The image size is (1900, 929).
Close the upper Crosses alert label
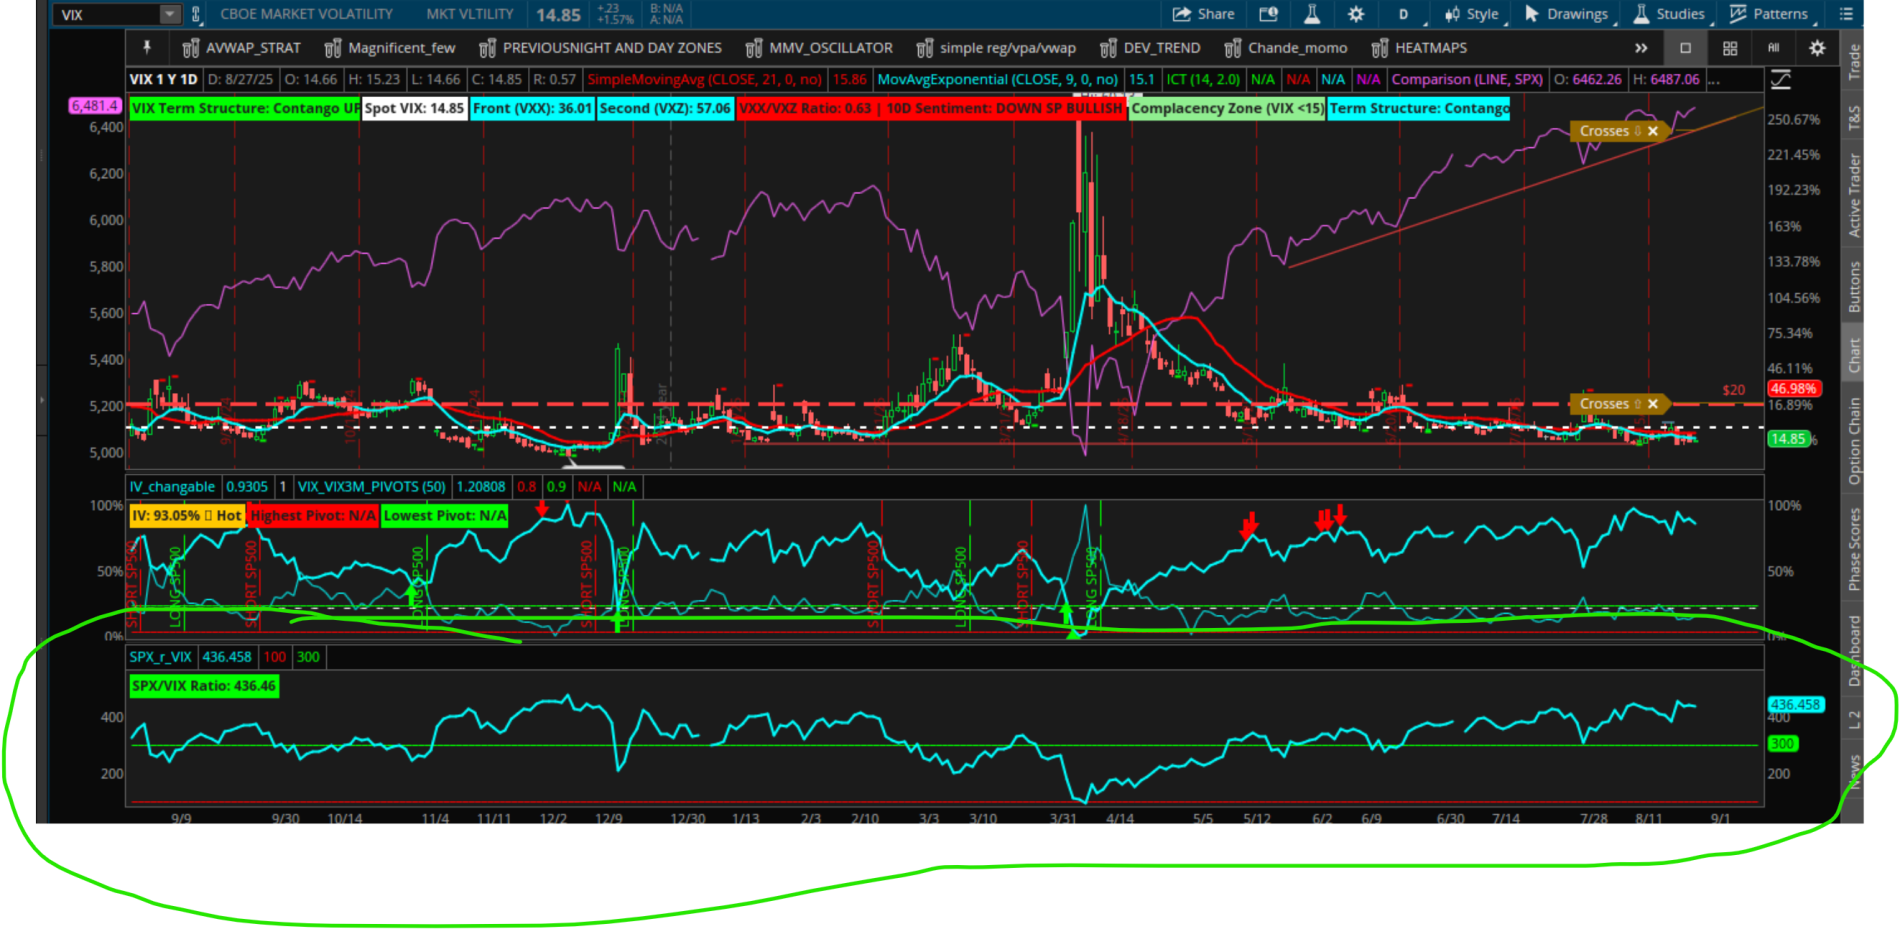pyautogui.click(x=1653, y=131)
